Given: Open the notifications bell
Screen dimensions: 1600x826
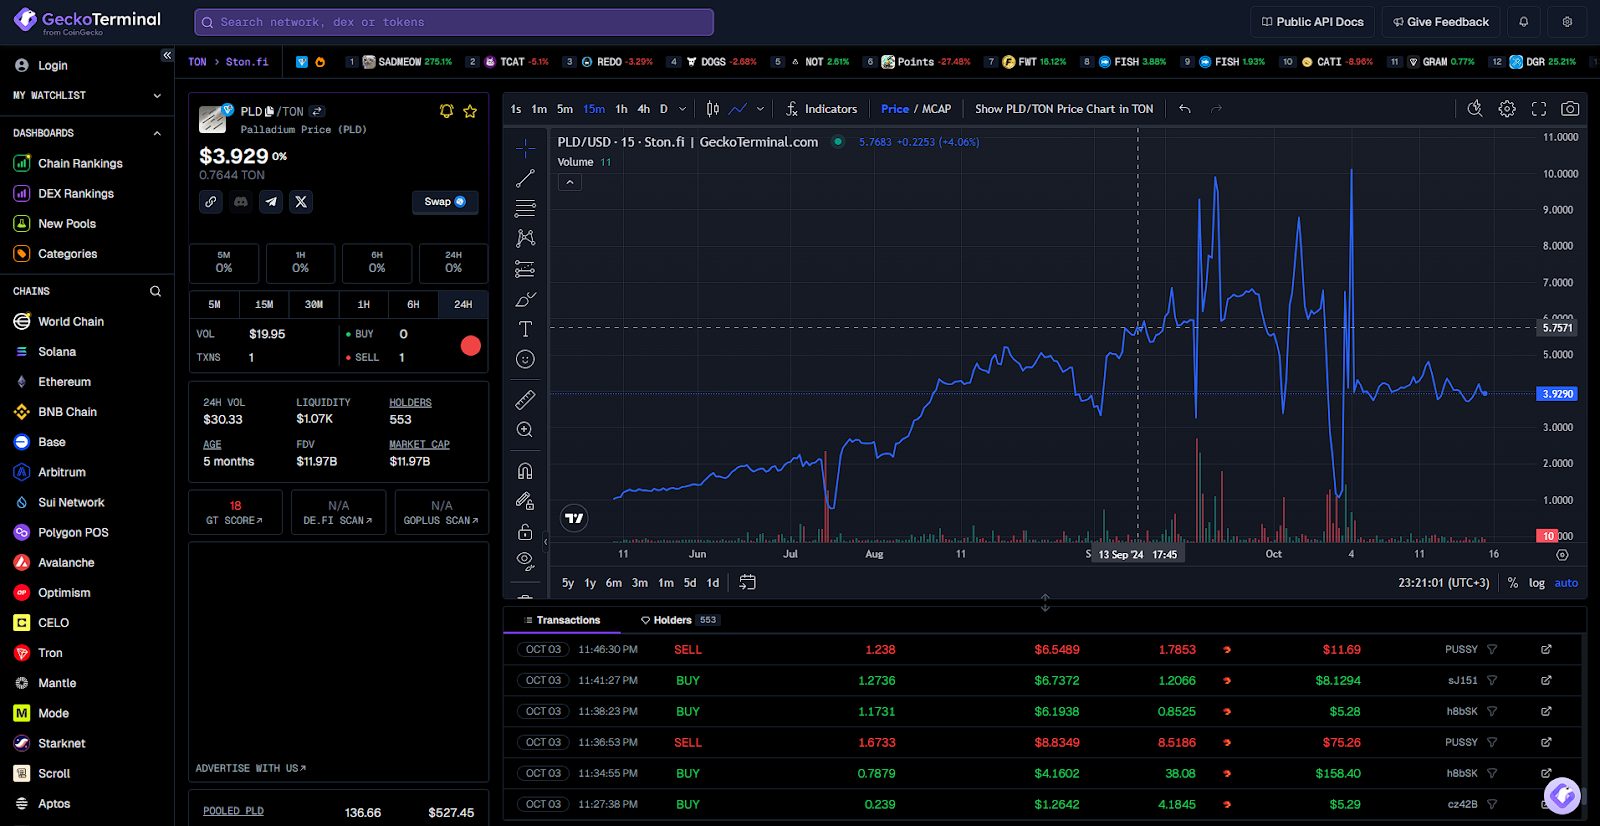Looking at the screenshot, I should tap(1524, 22).
